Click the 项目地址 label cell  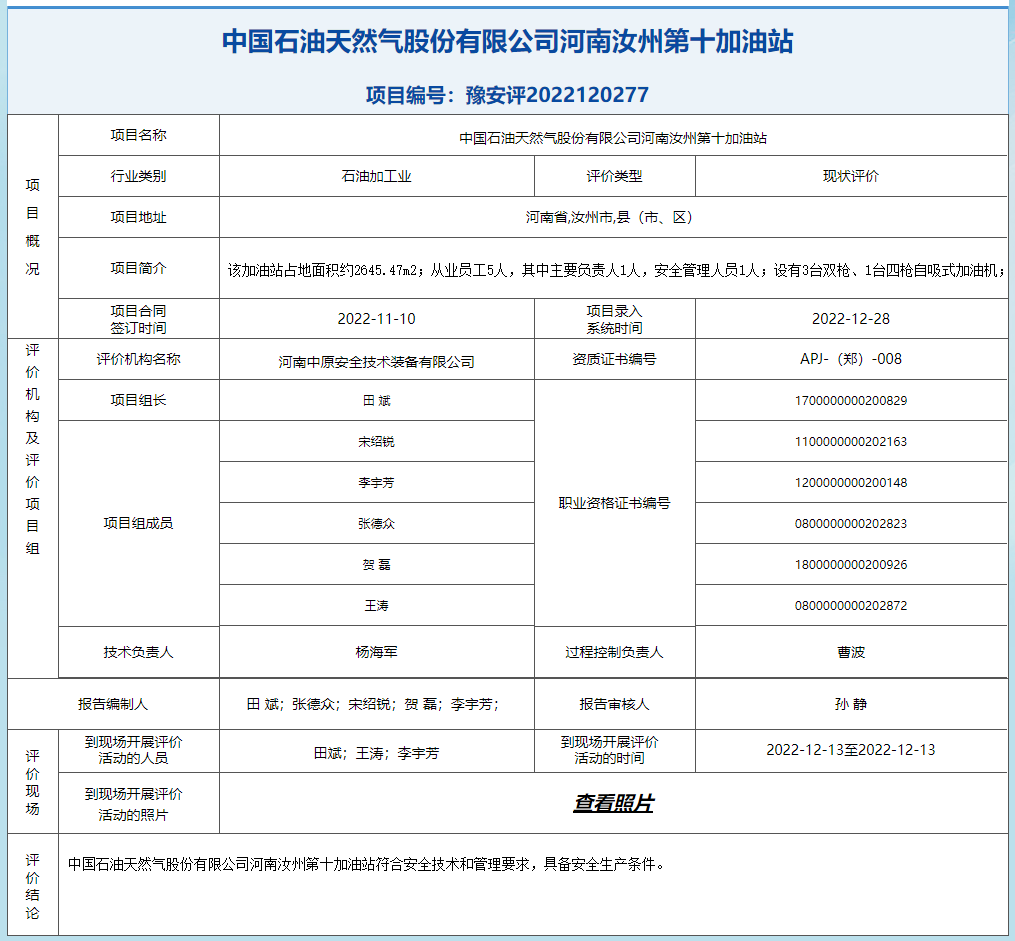139,217
